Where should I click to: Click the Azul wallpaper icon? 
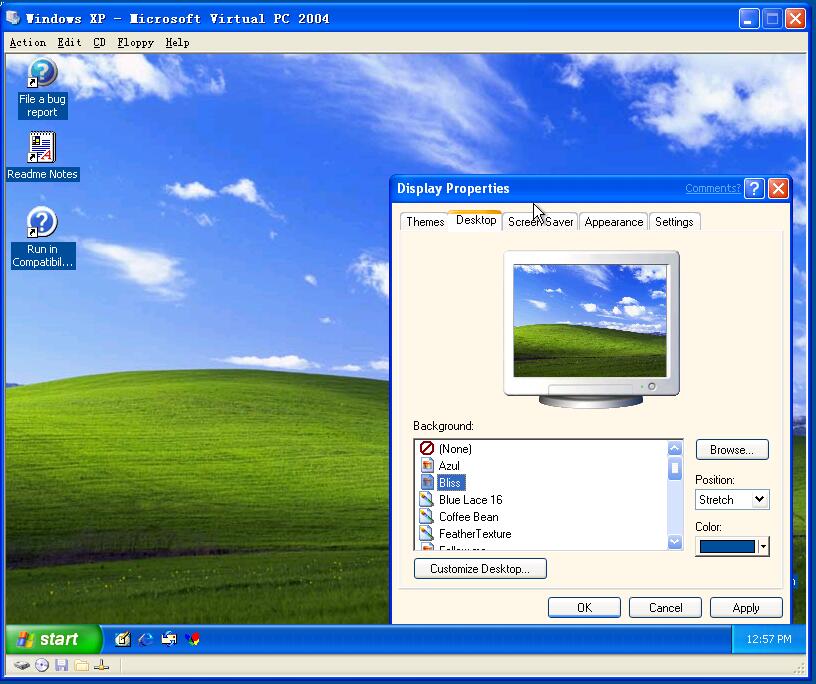(427, 465)
